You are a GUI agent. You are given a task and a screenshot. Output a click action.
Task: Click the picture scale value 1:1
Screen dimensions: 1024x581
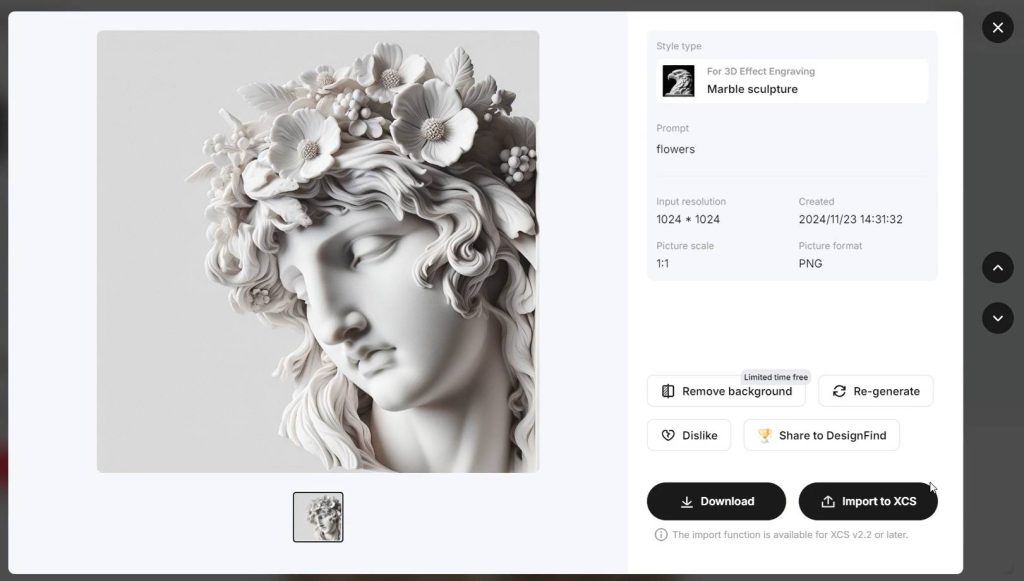[662, 264]
